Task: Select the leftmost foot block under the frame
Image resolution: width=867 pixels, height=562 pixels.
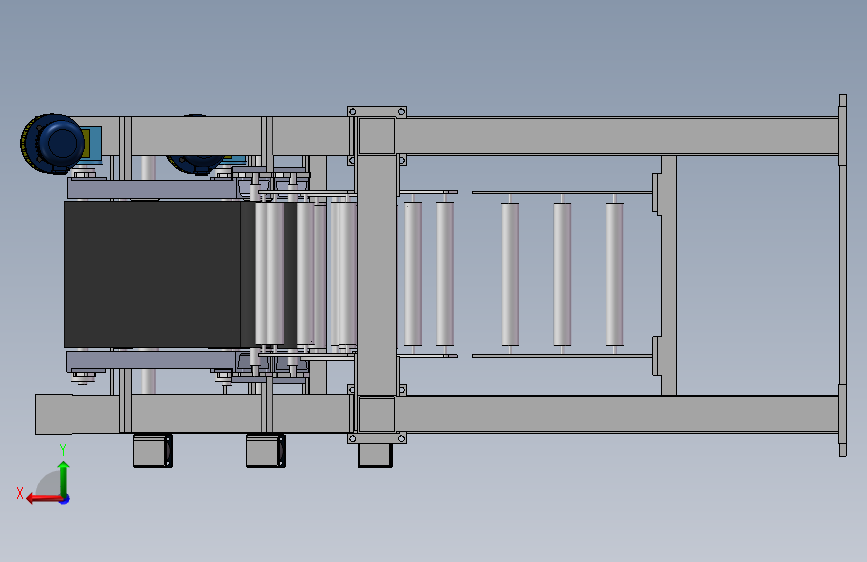Action: pyautogui.click(x=153, y=450)
